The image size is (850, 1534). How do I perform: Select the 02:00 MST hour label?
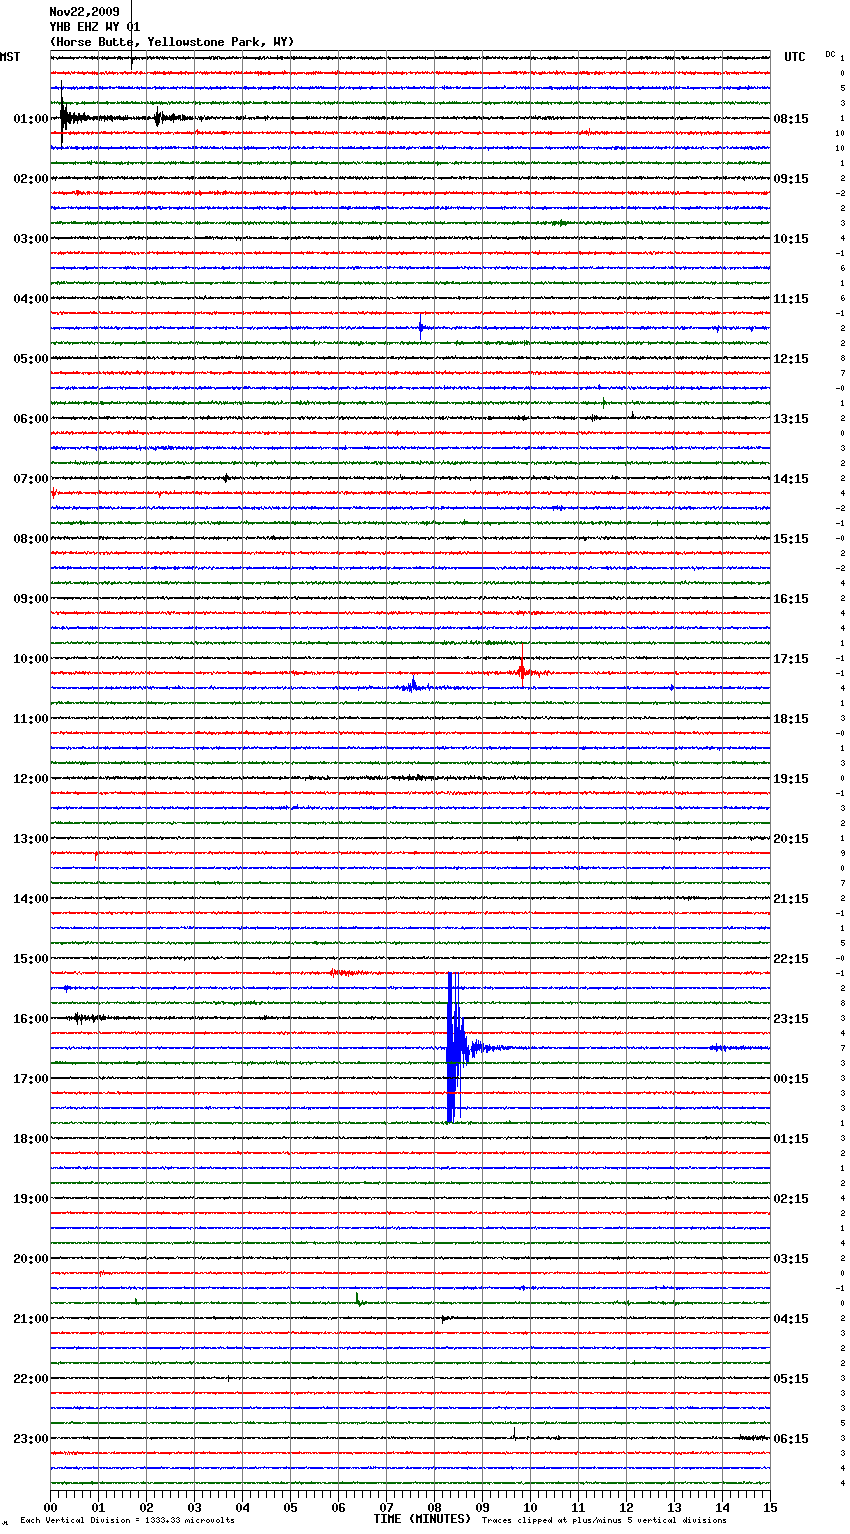point(31,179)
